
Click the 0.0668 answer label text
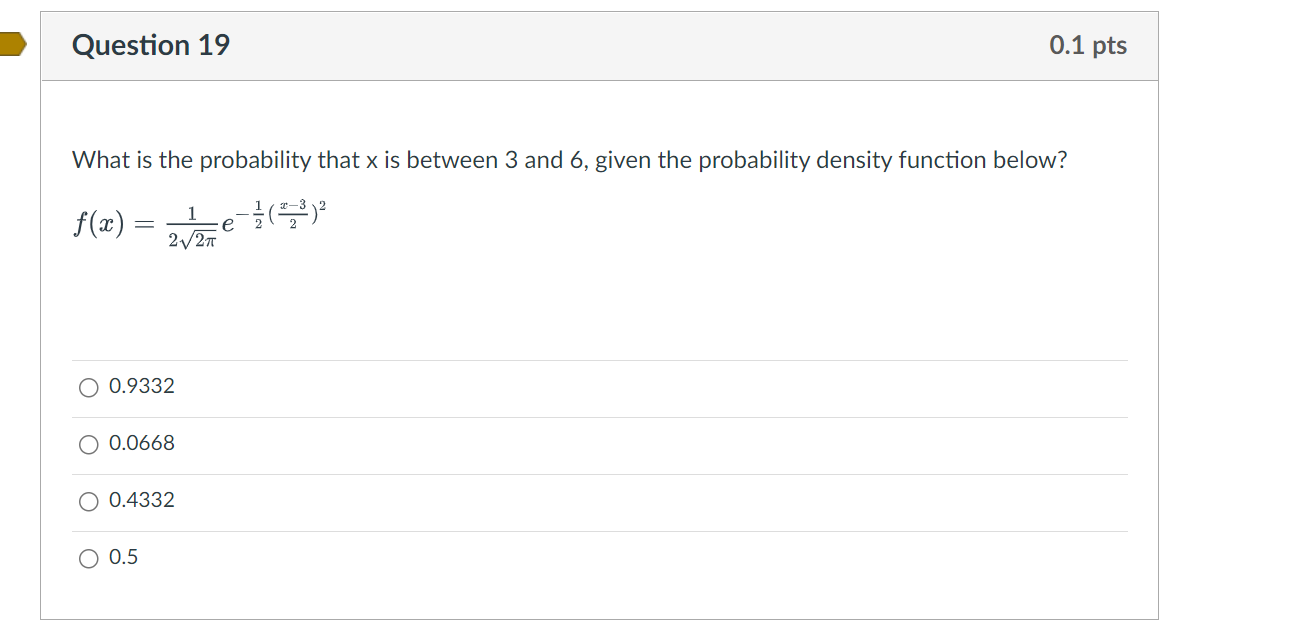pyautogui.click(x=141, y=444)
